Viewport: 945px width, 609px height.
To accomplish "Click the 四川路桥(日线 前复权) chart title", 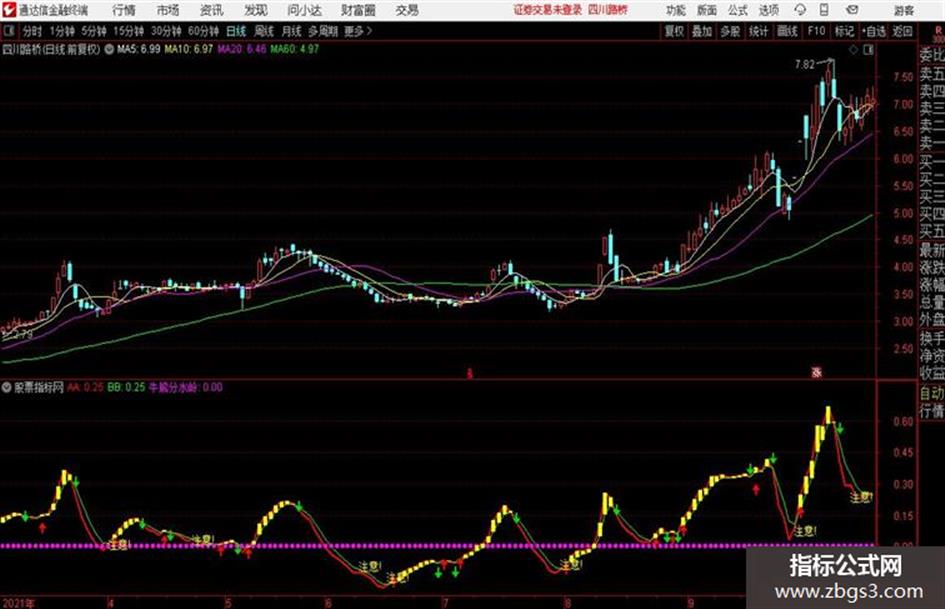I will point(51,49).
